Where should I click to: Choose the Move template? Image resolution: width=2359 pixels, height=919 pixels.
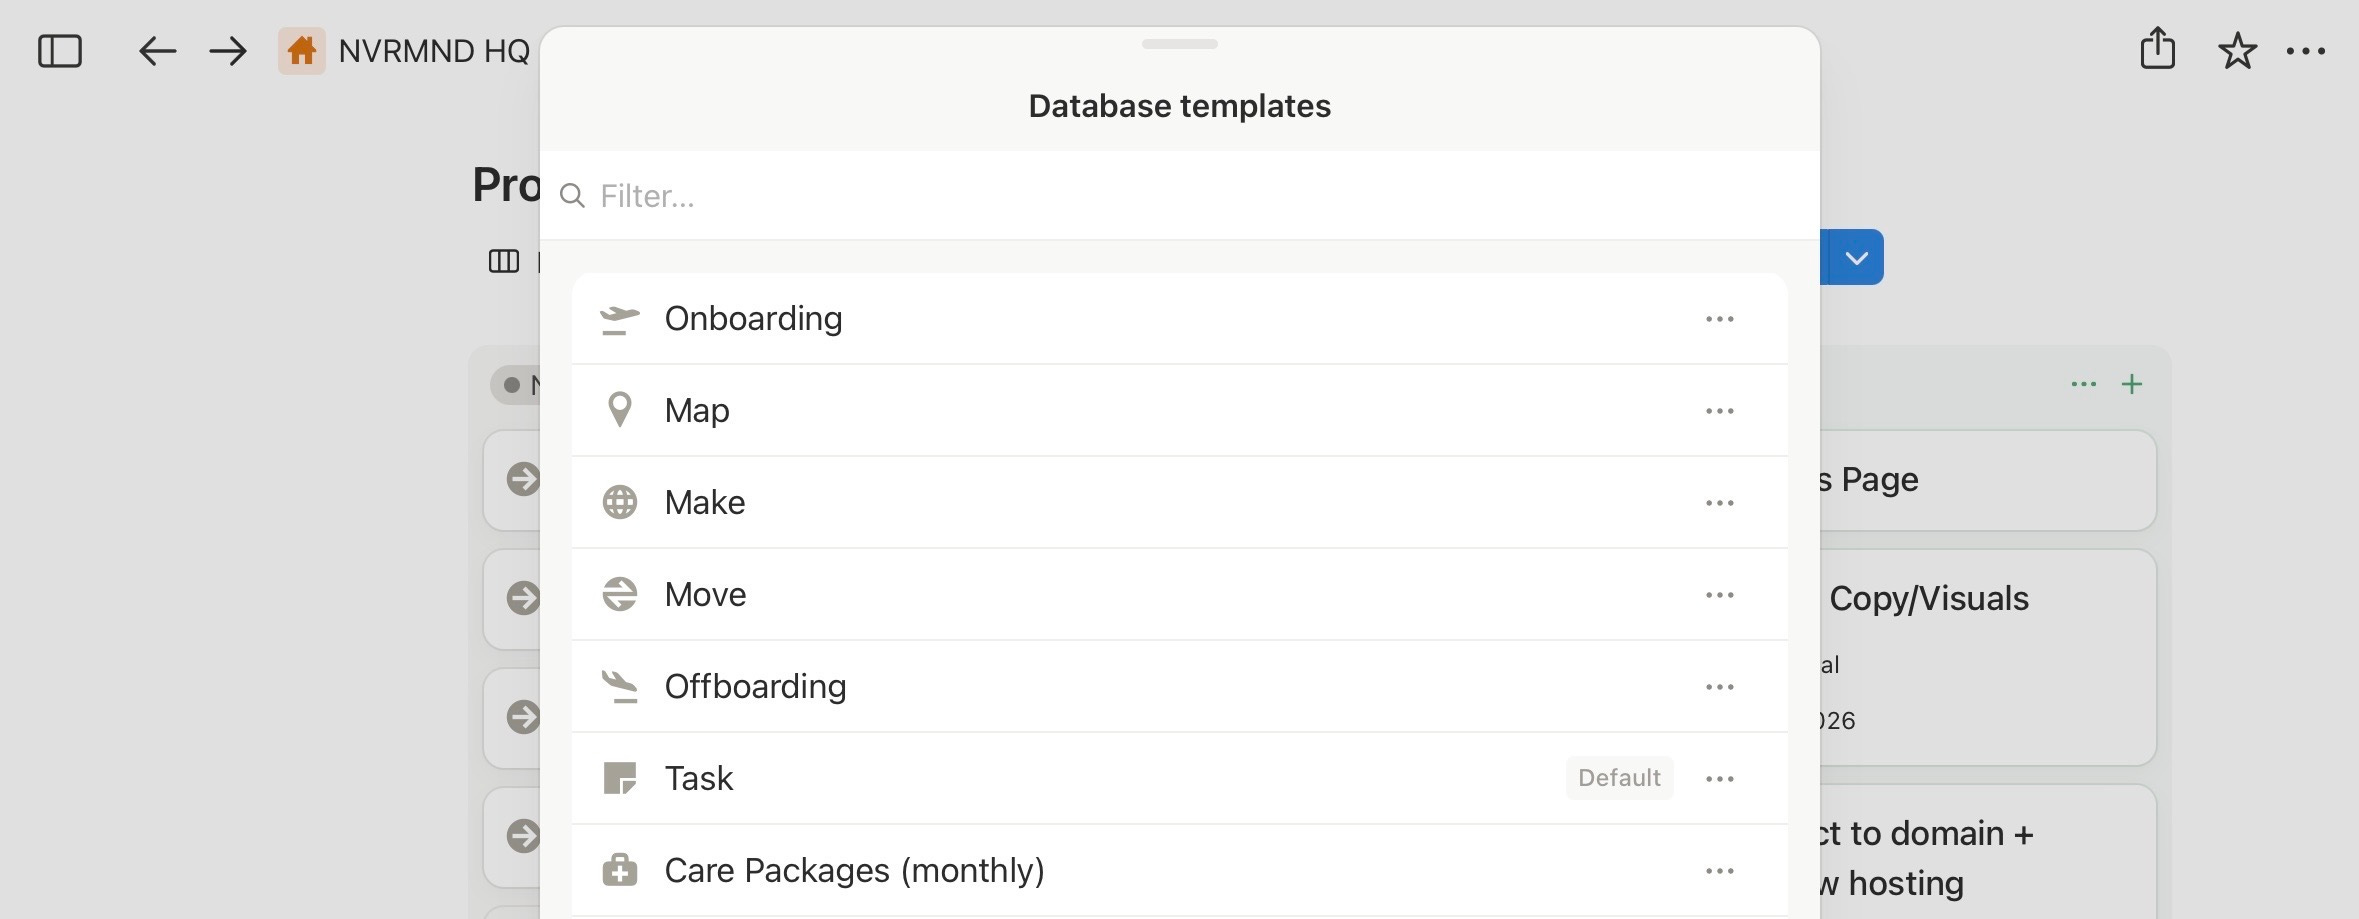click(705, 595)
